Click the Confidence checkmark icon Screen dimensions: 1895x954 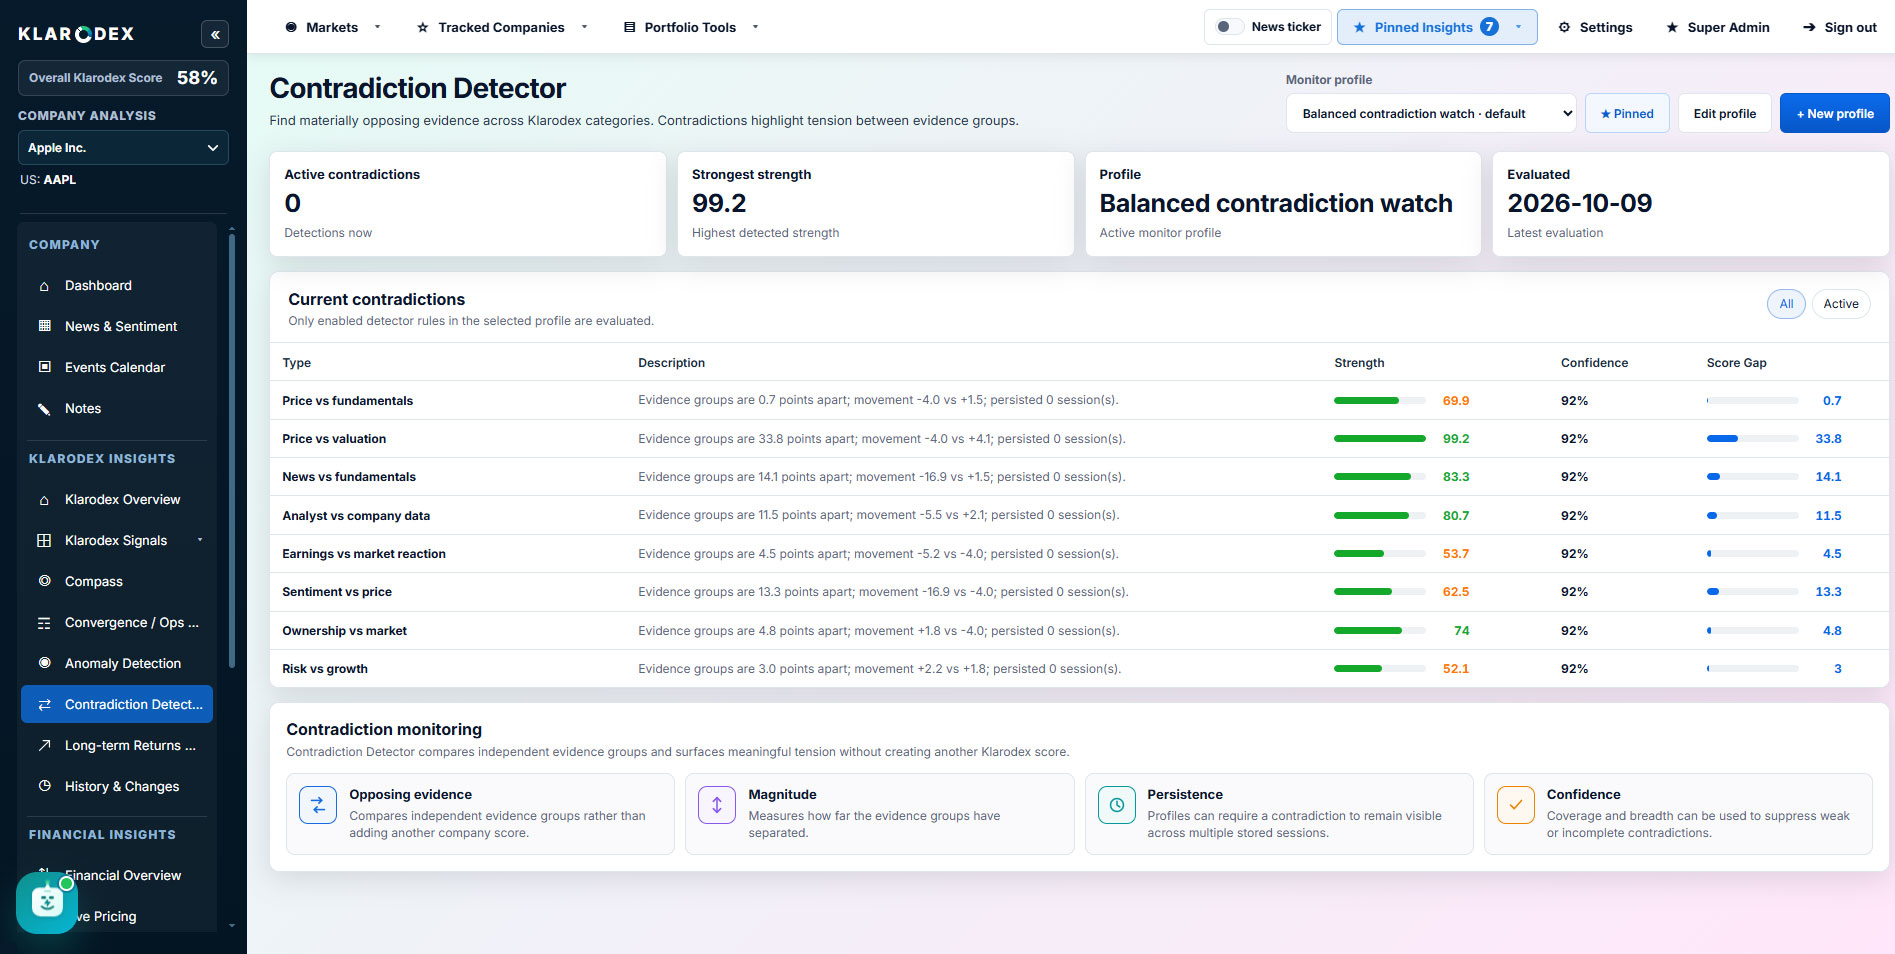pyautogui.click(x=1515, y=805)
